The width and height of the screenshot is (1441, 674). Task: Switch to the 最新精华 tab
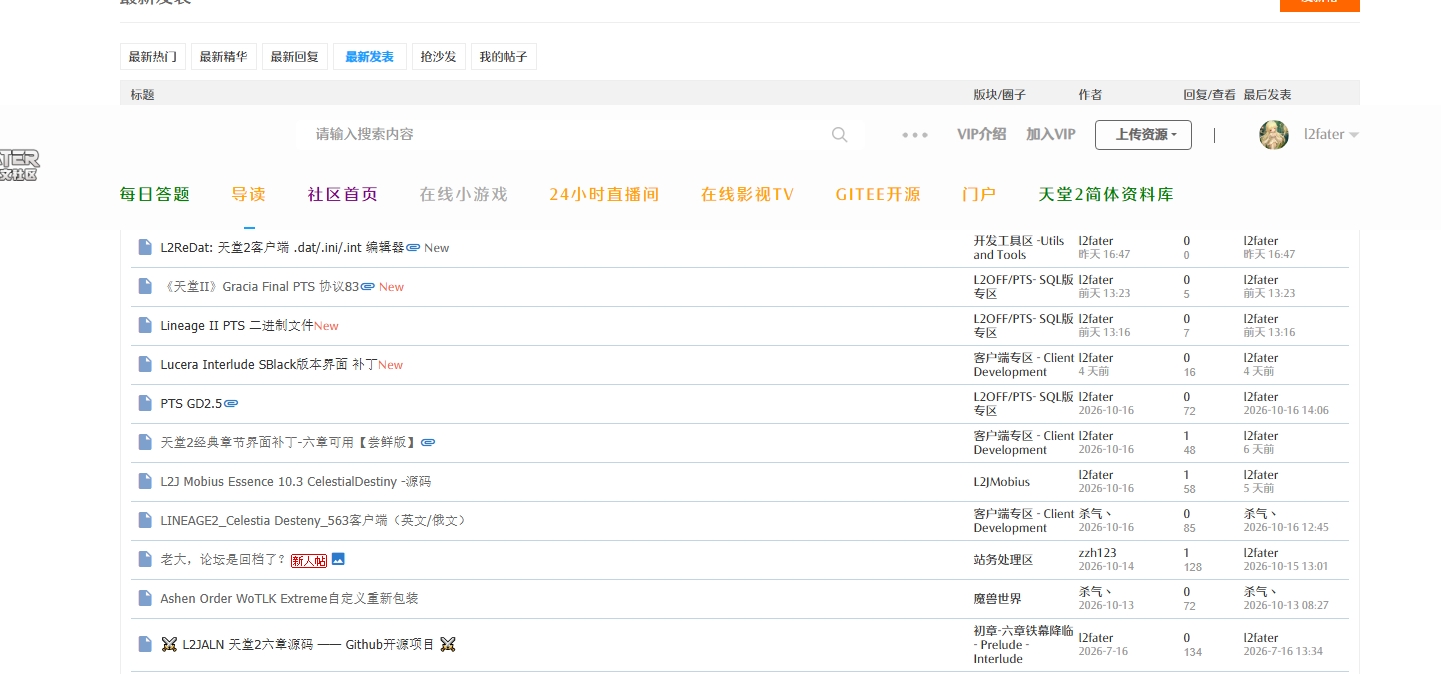coord(223,57)
